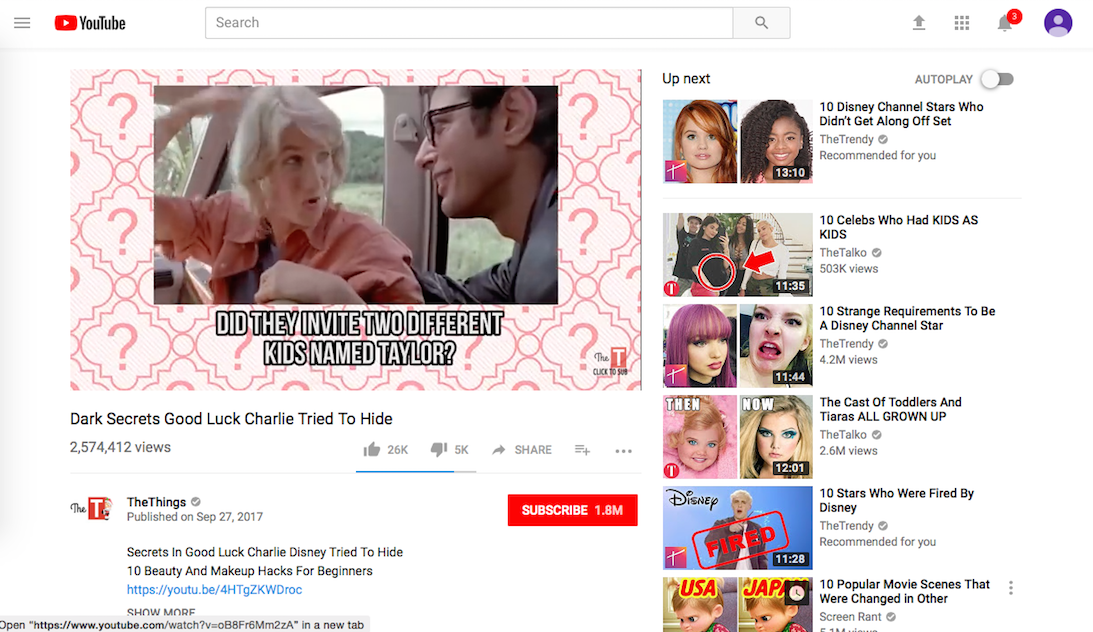The height and width of the screenshot is (632, 1093).
Task: Click the T subscribe watermark in video
Action: (611, 362)
